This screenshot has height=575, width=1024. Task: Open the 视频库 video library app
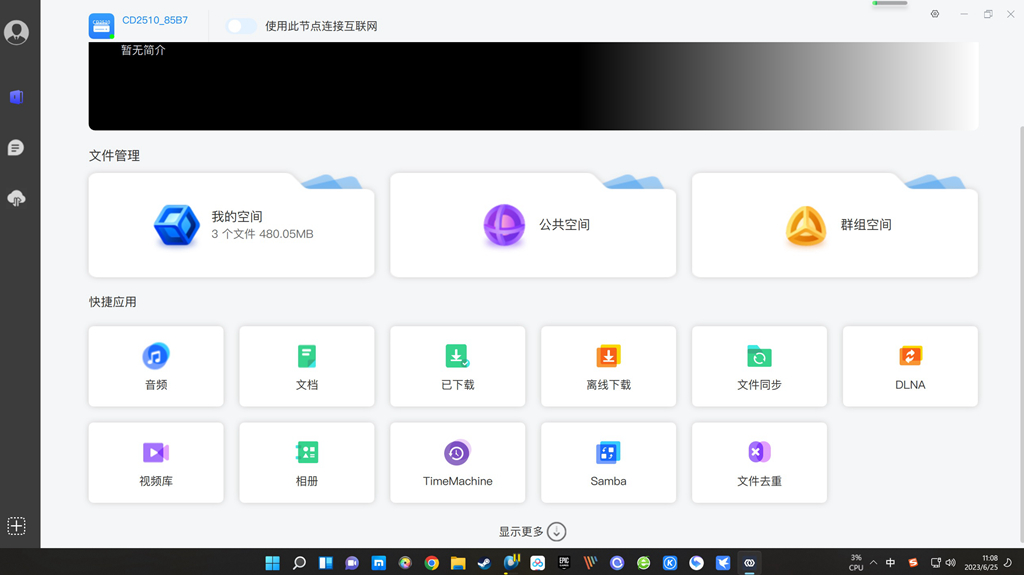click(x=156, y=463)
